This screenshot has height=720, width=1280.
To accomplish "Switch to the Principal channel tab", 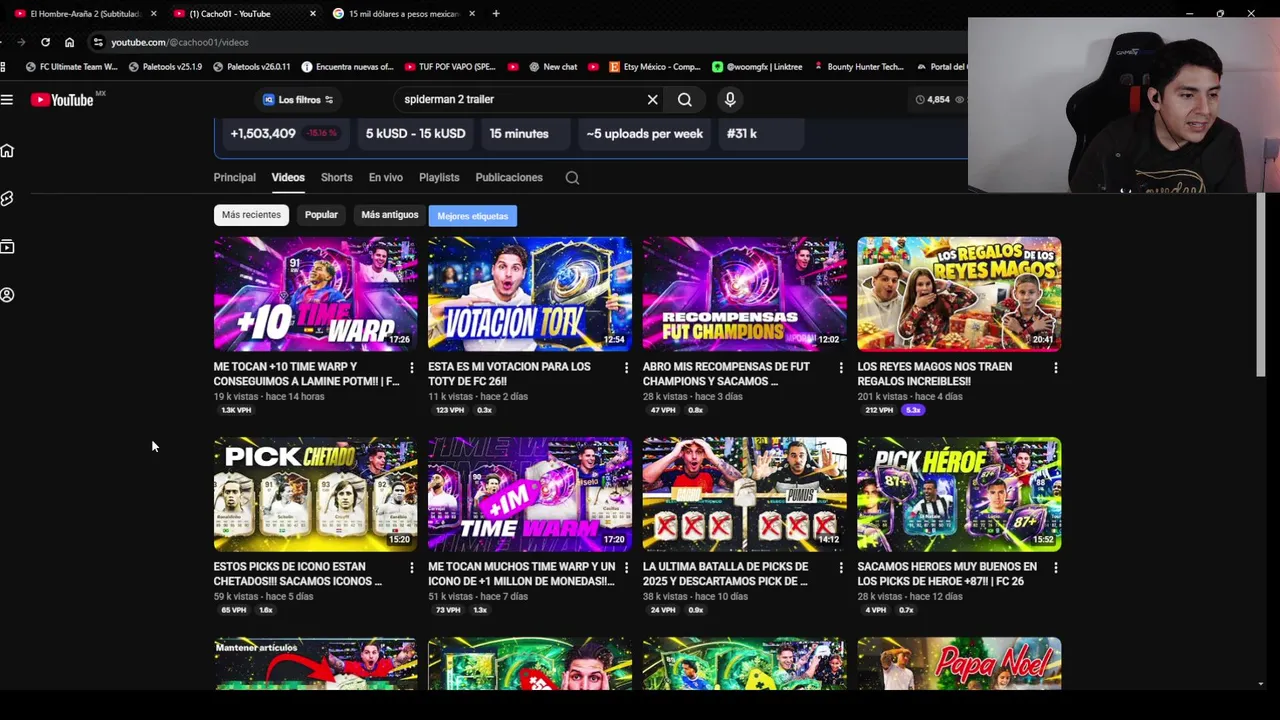I will point(234,177).
